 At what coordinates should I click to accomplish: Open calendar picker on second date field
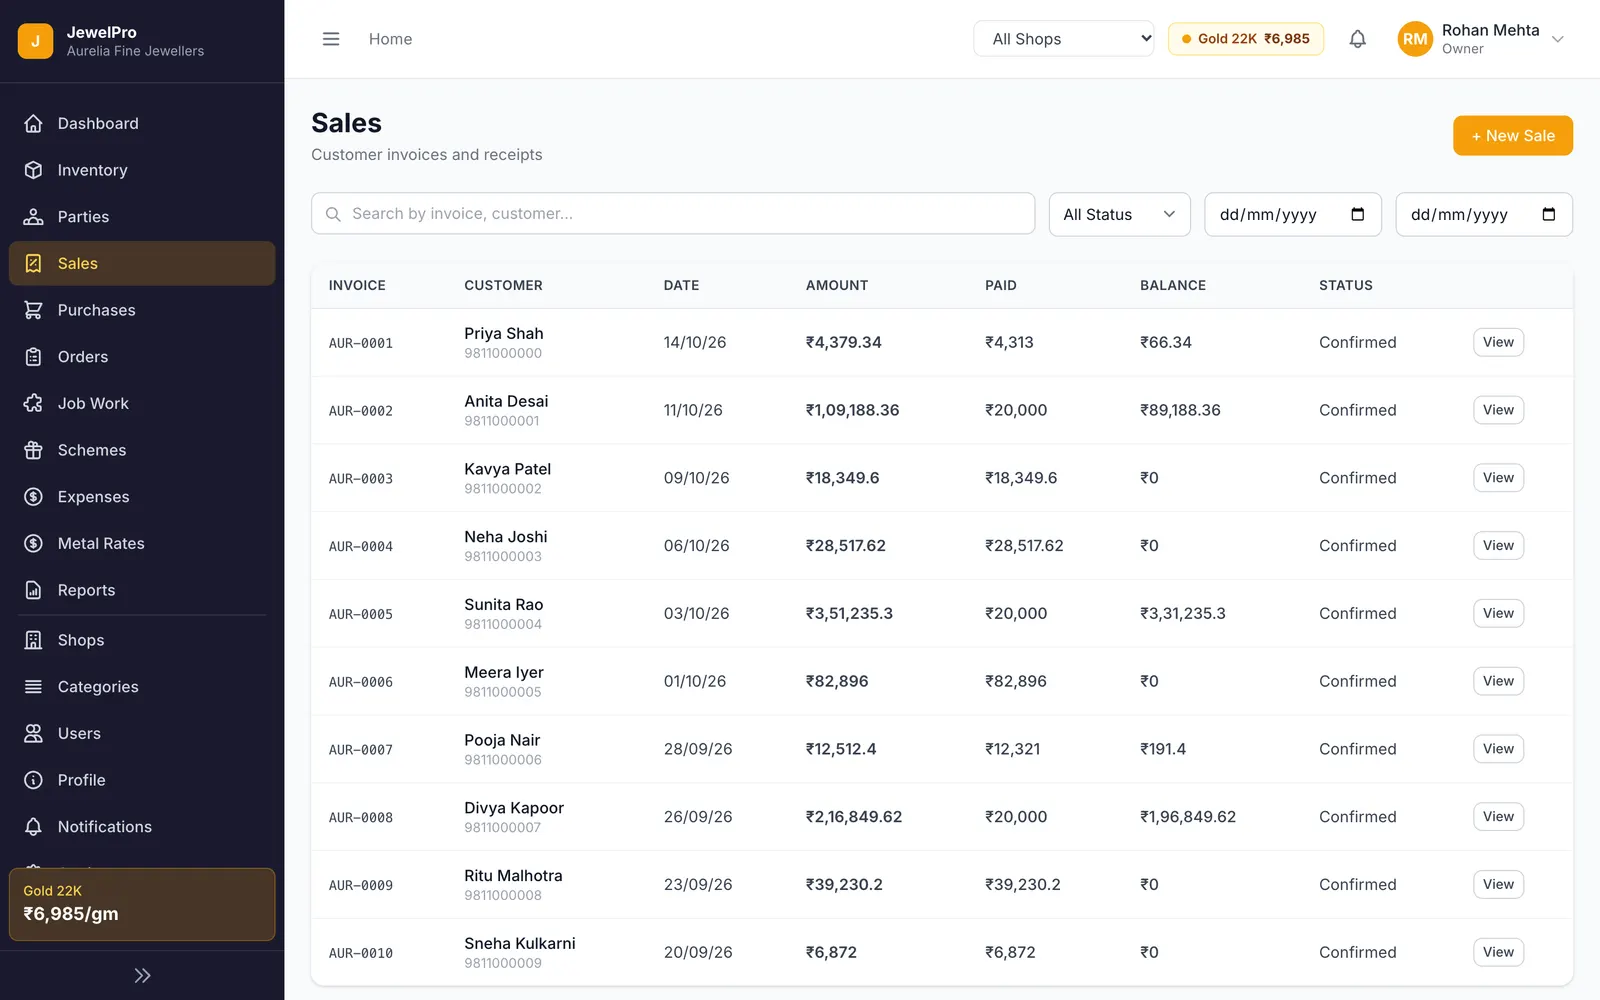point(1548,214)
